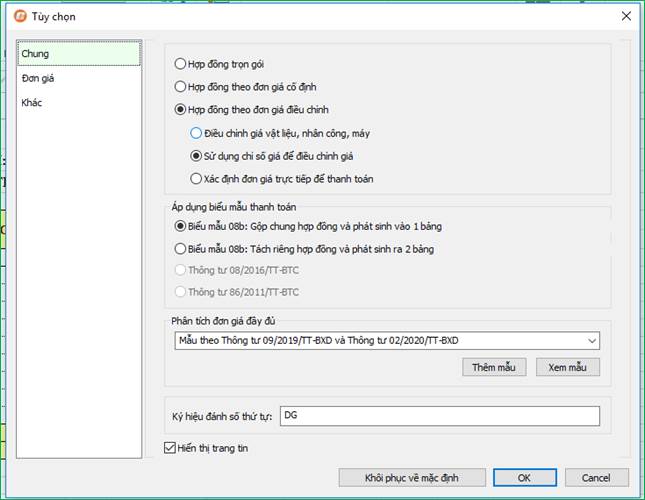Switch to the Khác section

pos(32,103)
